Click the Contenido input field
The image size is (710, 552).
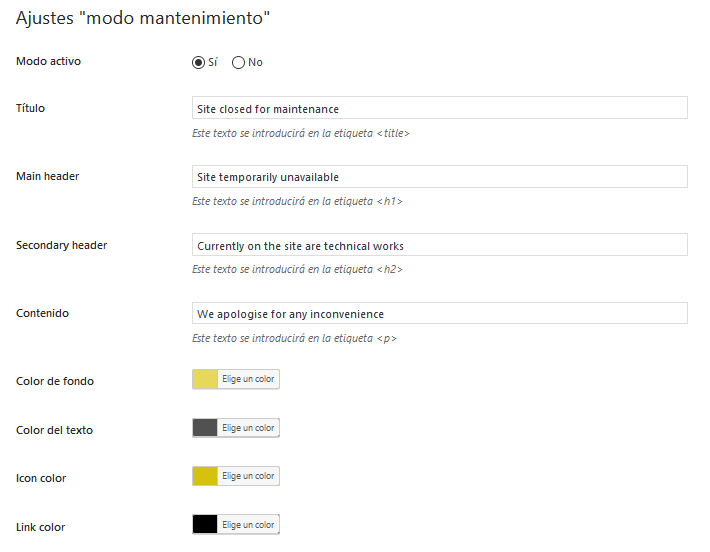(439, 314)
